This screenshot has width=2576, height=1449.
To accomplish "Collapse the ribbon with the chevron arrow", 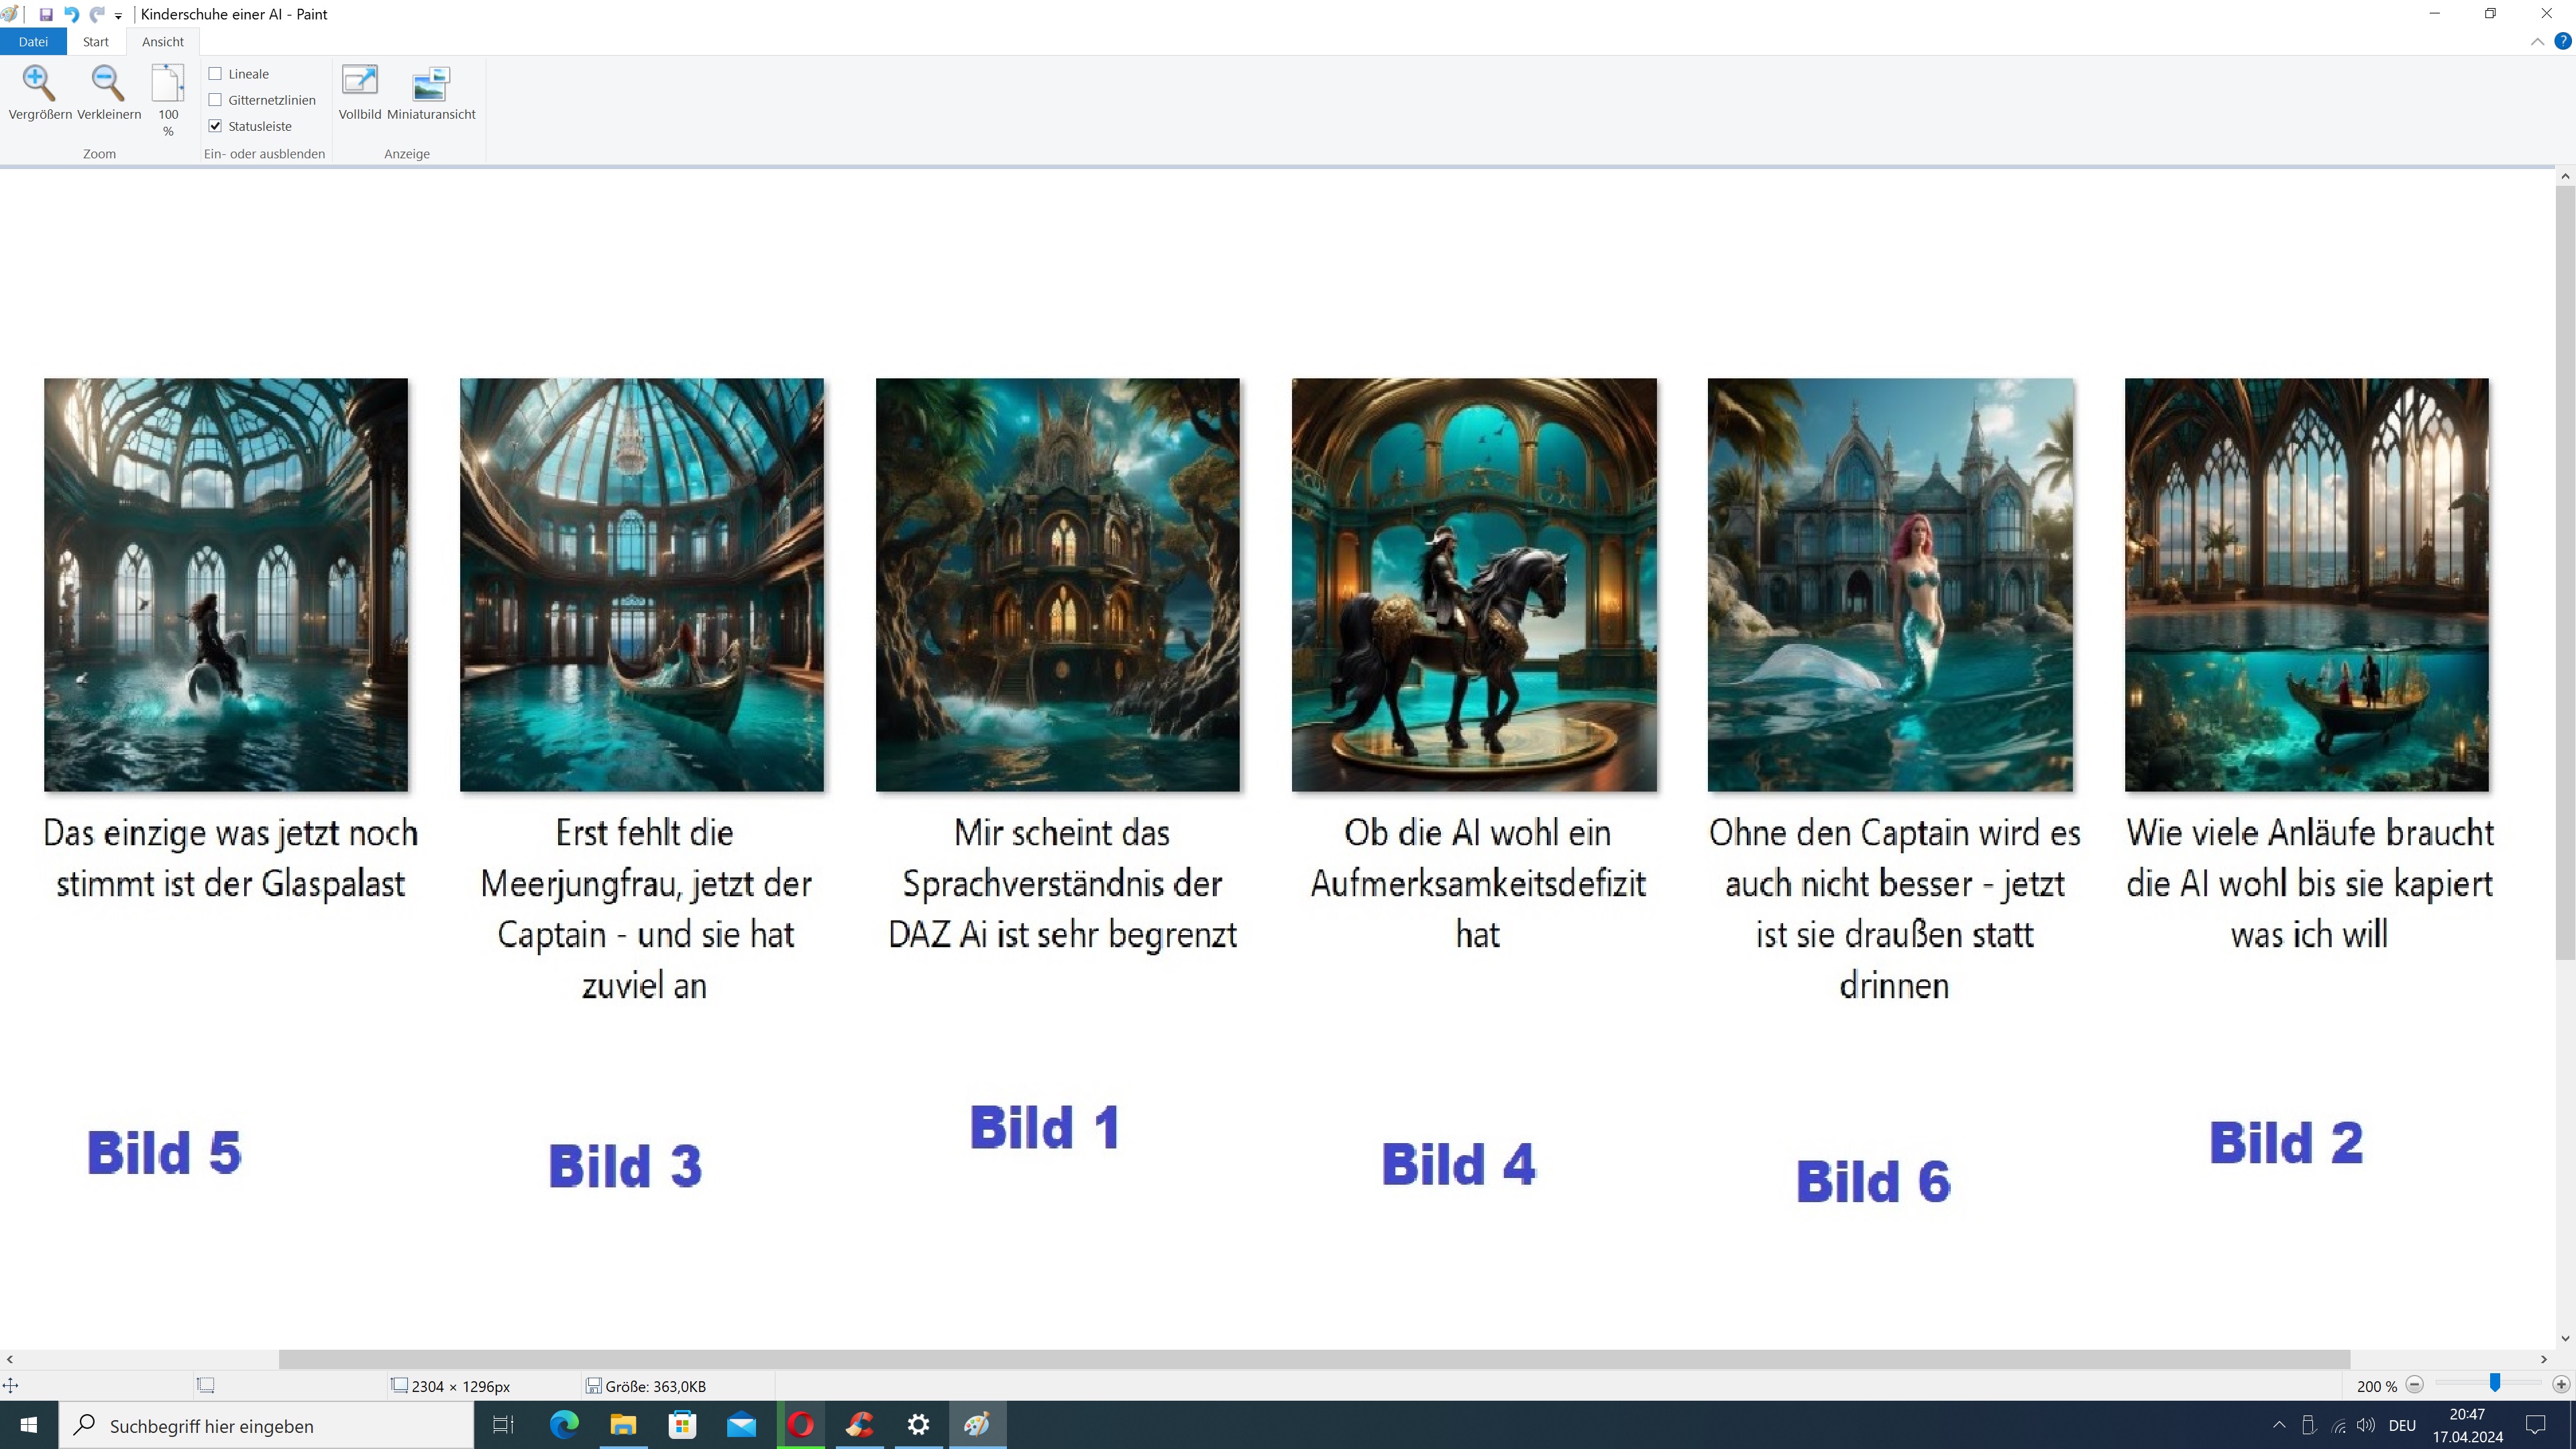I will [x=2537, y=42].
